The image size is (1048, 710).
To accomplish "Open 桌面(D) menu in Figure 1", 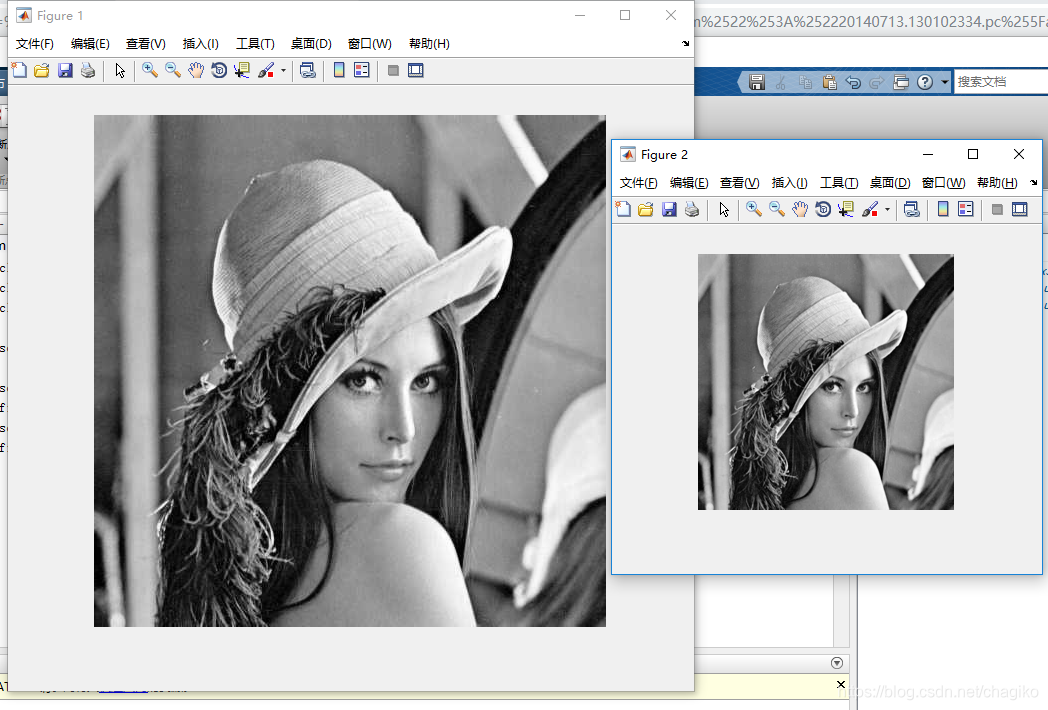I will click(311, 43).
